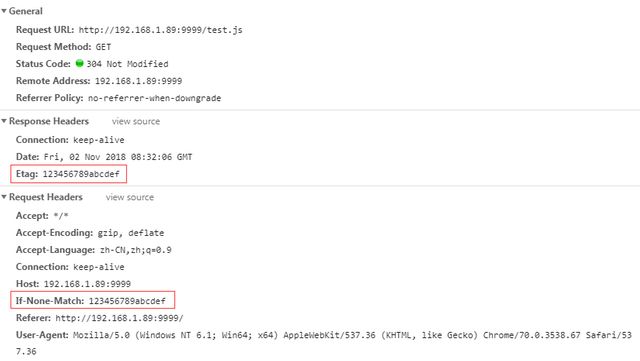Viewport: 640px width, 361px height.
Task: Select the User-Agent header value
Action: 352,335
